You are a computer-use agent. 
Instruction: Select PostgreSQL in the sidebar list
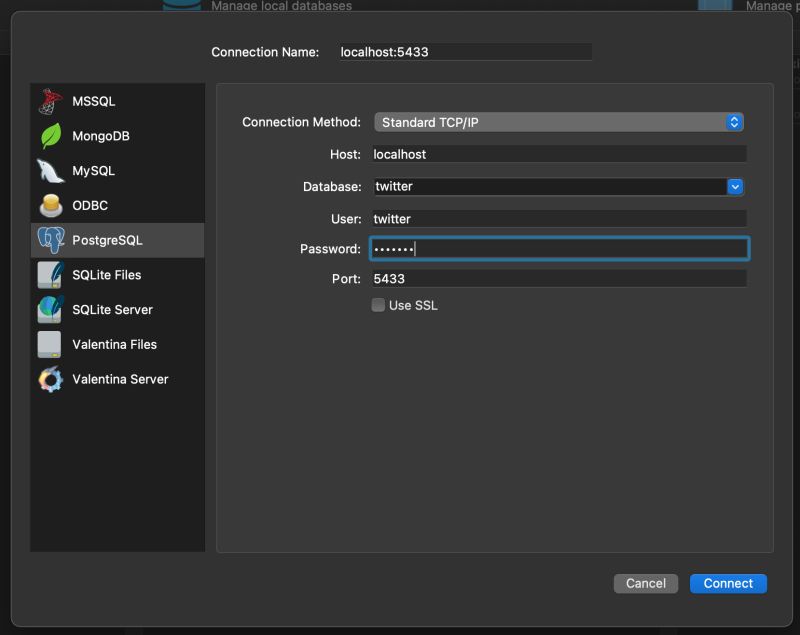116,240
